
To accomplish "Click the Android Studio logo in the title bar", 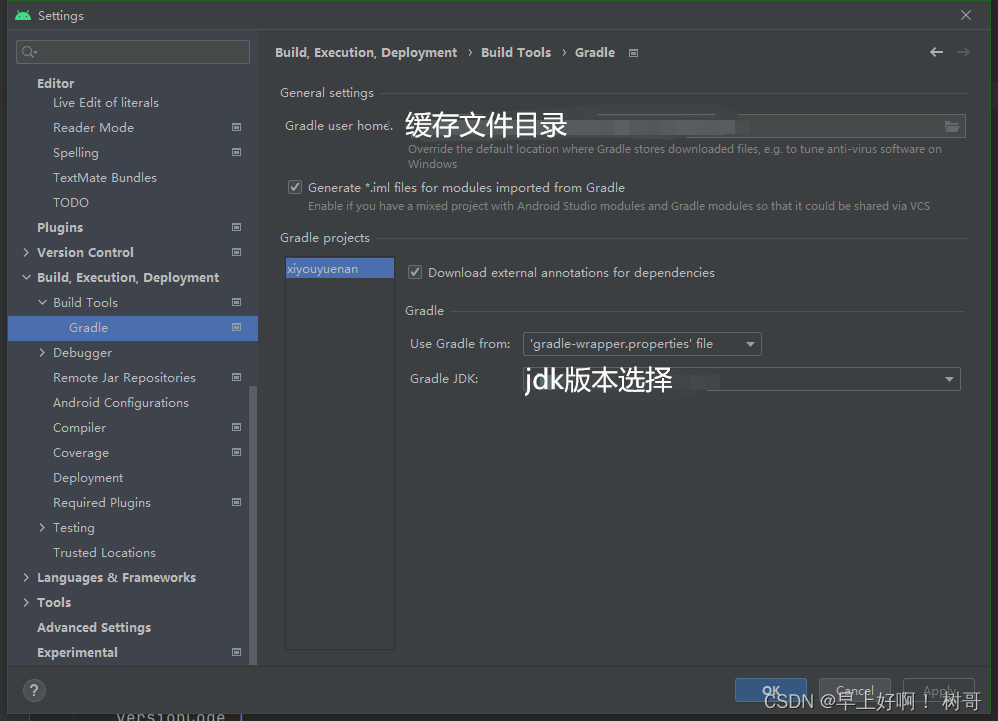I will (x=23, y=15).
